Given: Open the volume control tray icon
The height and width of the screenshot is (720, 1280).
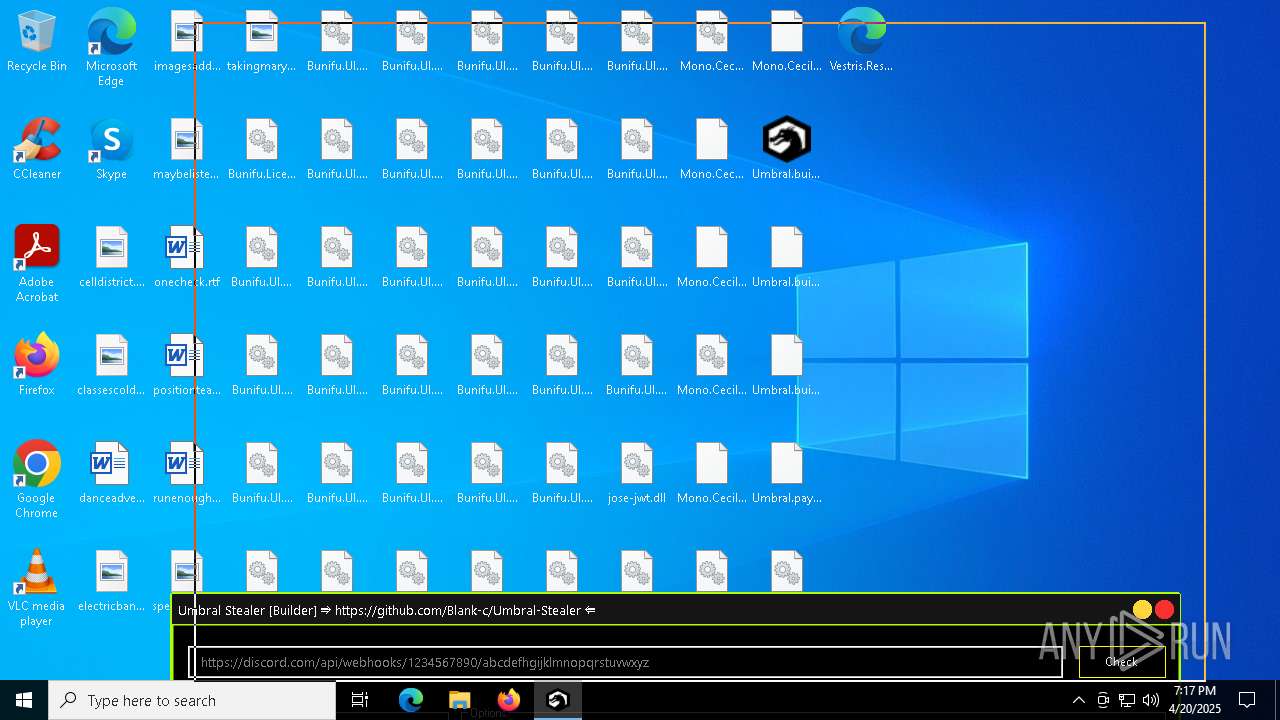Looking at the screenshot, I should [1151, 700].
